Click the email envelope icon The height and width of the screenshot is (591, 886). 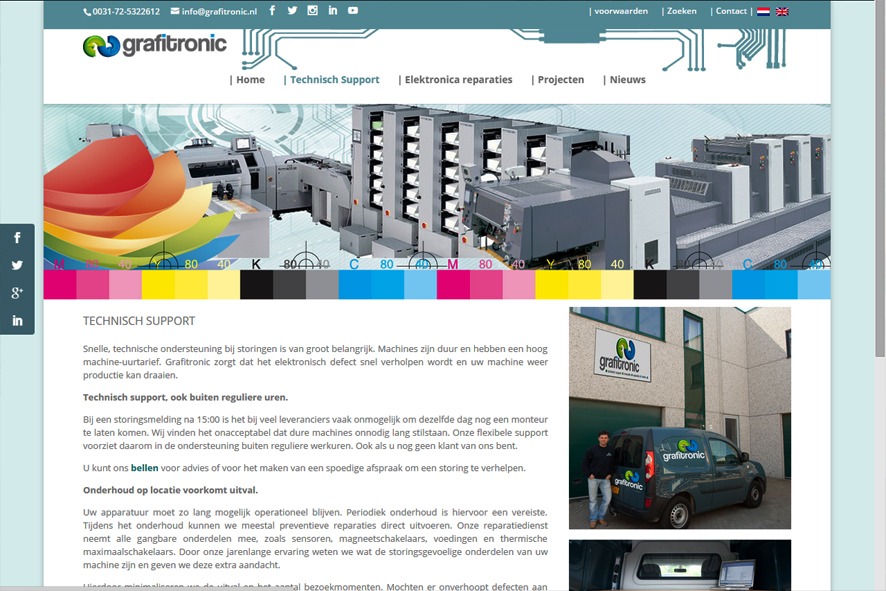coord(175,11)
